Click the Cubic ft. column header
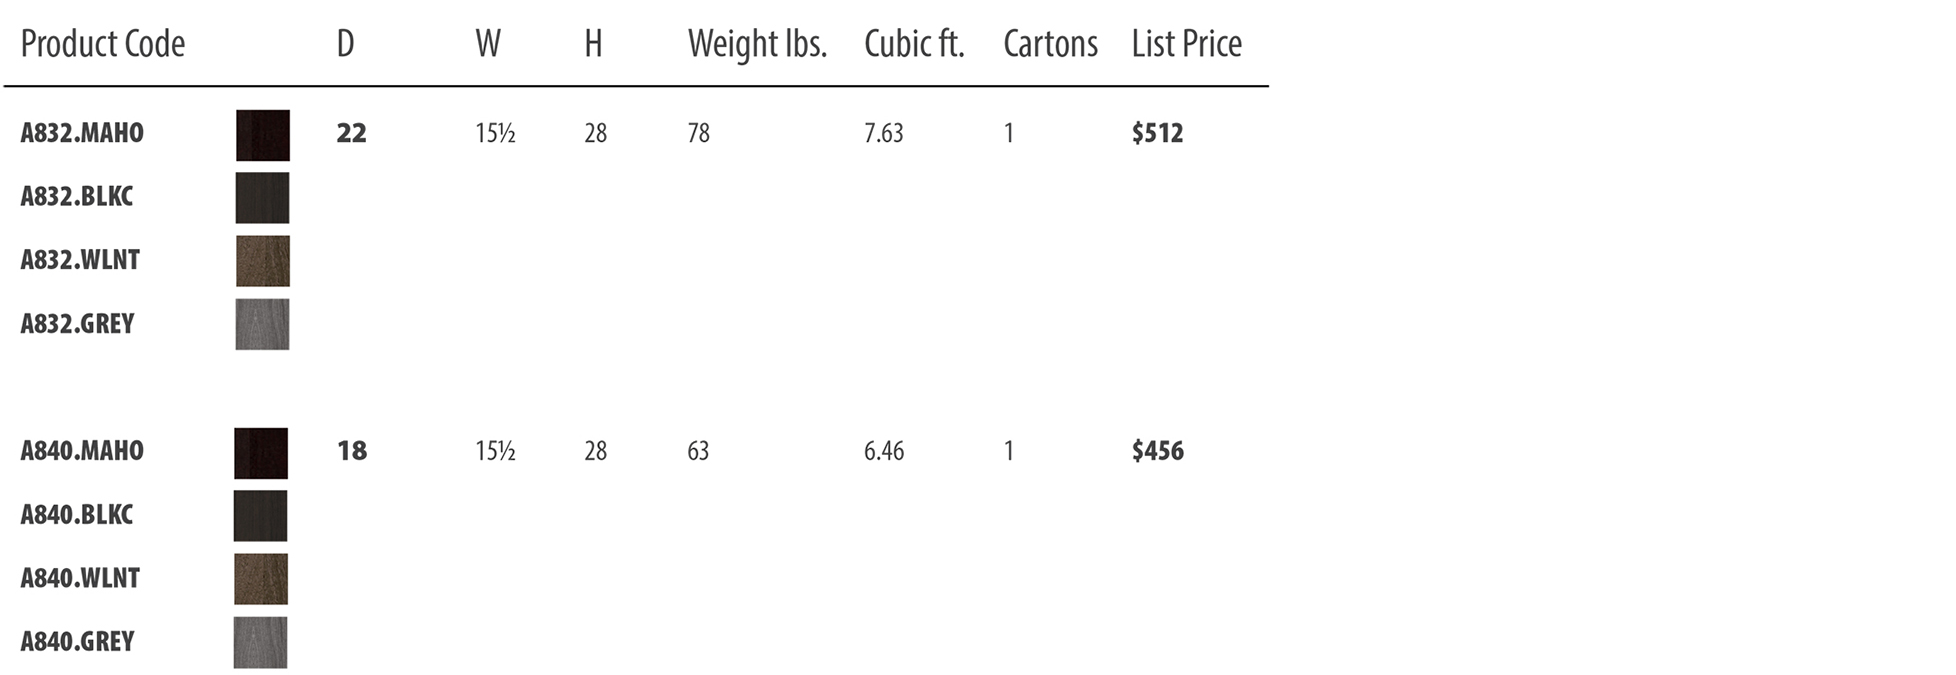Viewport: 1956px width, 675px height. [915, 44]
